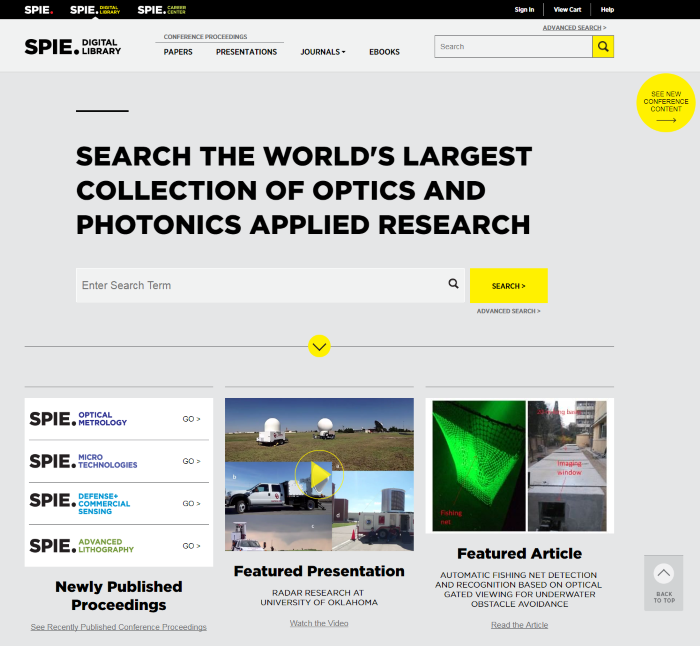Click Advanced Search link below Search button
700x646 pixels.
tap(508, 311)
